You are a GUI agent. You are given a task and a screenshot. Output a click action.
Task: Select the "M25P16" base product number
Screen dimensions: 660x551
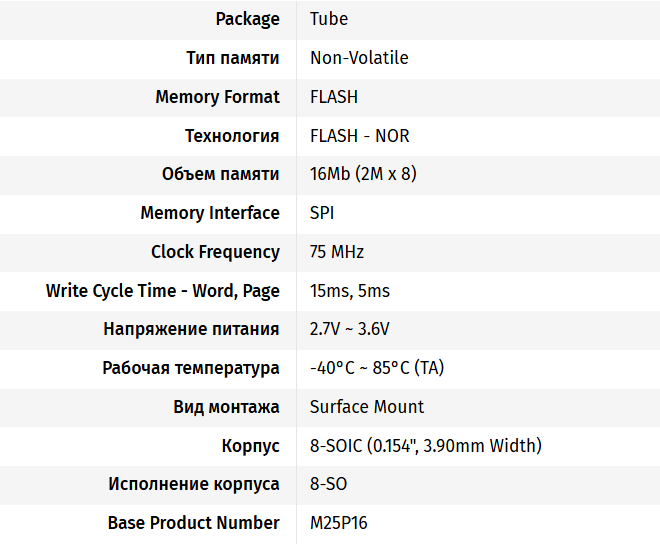[339, 523]
